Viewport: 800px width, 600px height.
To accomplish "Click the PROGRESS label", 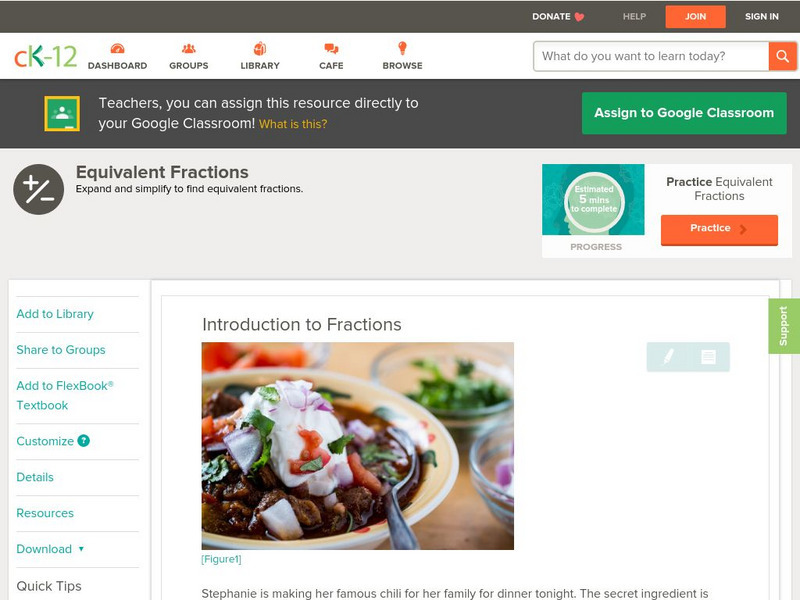I will click(x=596, y=247).
